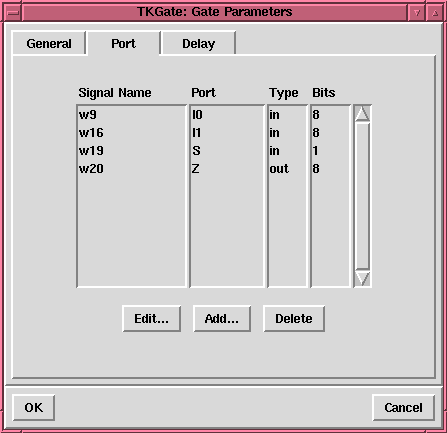Click the Add... button
447x433 pixels.
[x=222, y=319]
